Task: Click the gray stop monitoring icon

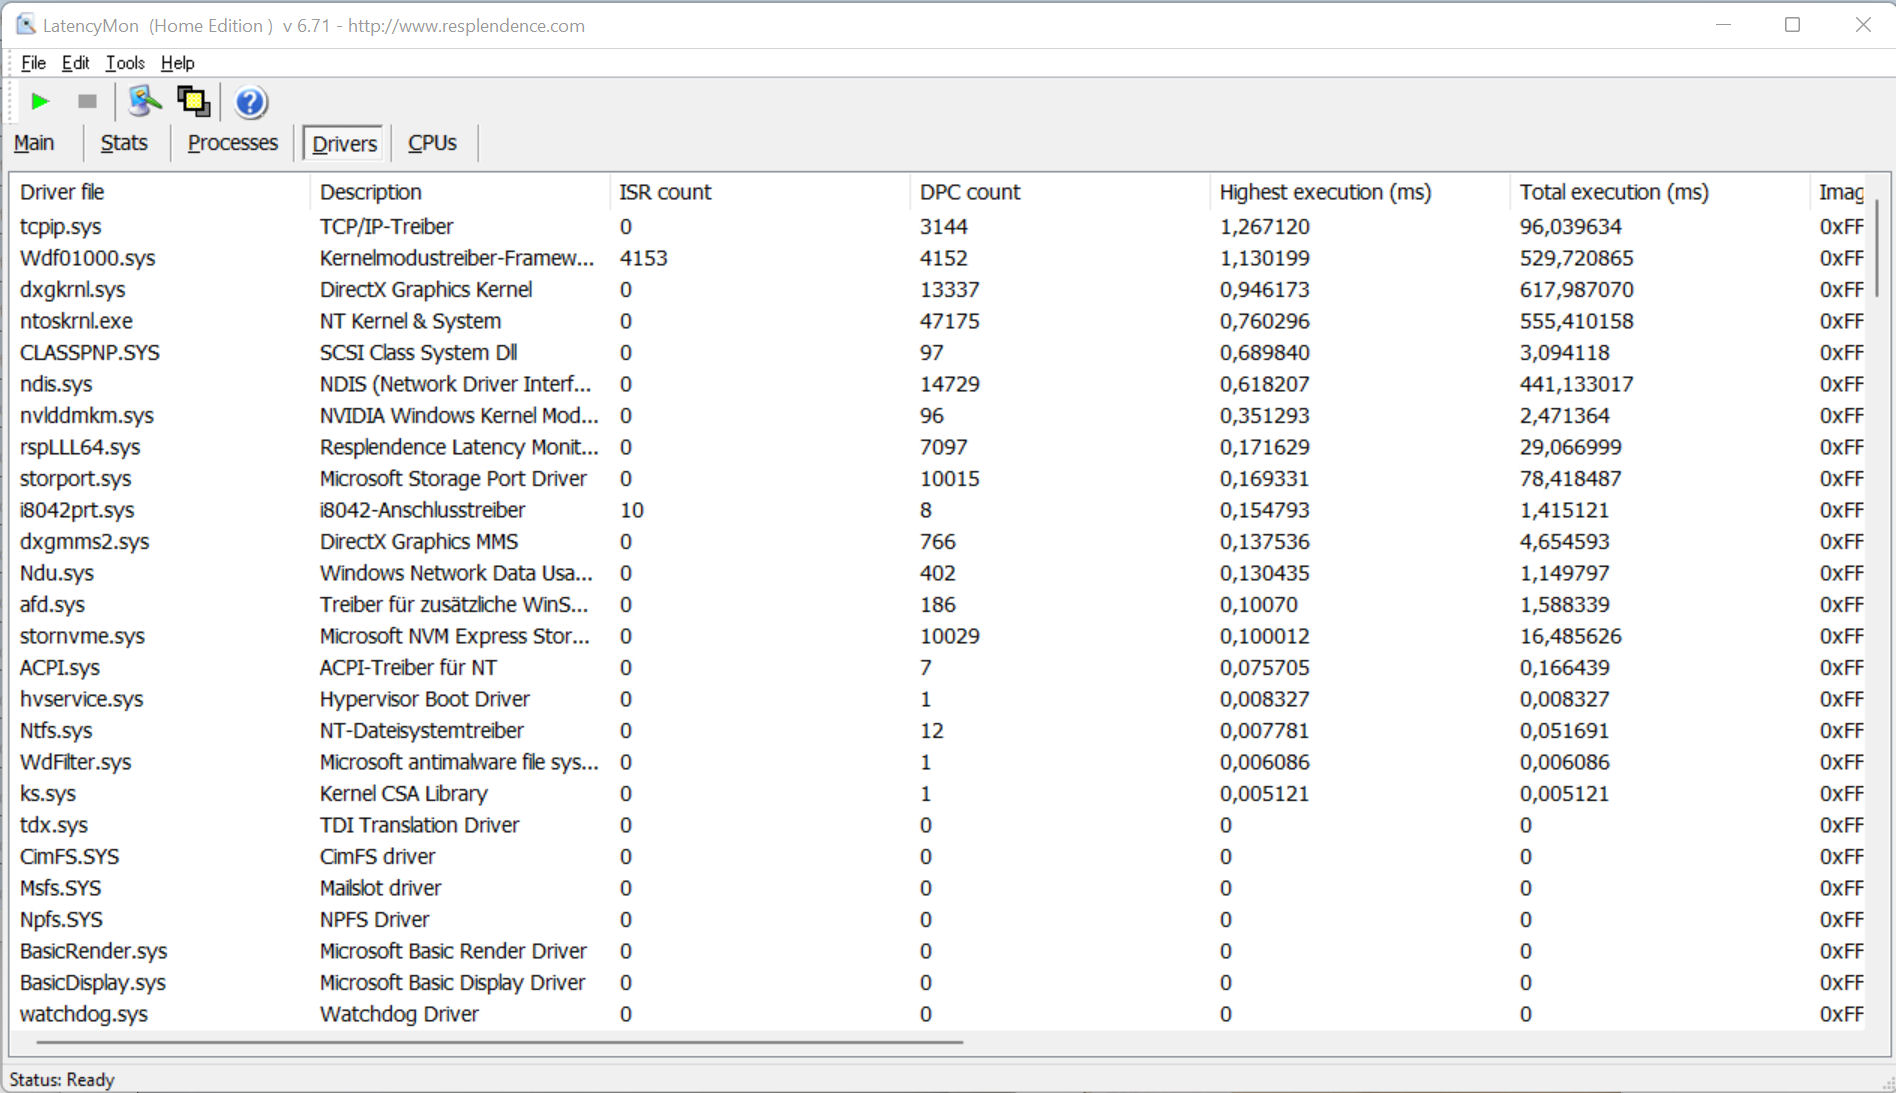Action: [87, 102]
